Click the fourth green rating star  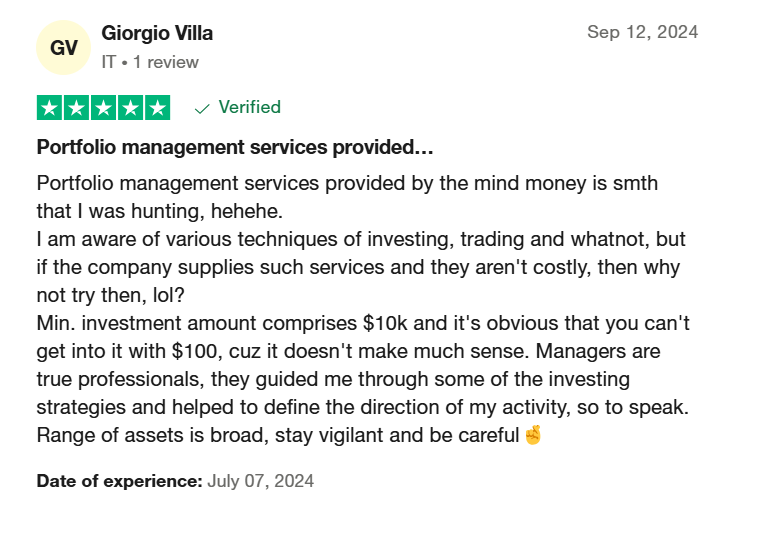pyautogui.click(x=130, y=108)
